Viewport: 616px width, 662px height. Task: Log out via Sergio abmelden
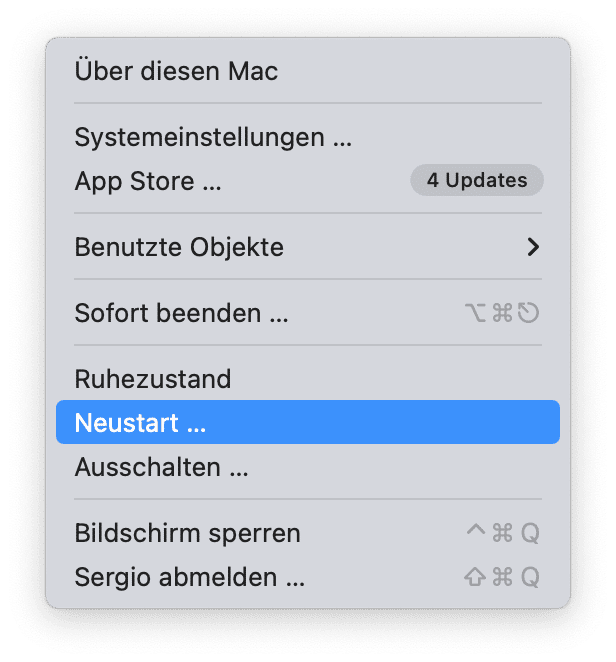click(189, 577)
